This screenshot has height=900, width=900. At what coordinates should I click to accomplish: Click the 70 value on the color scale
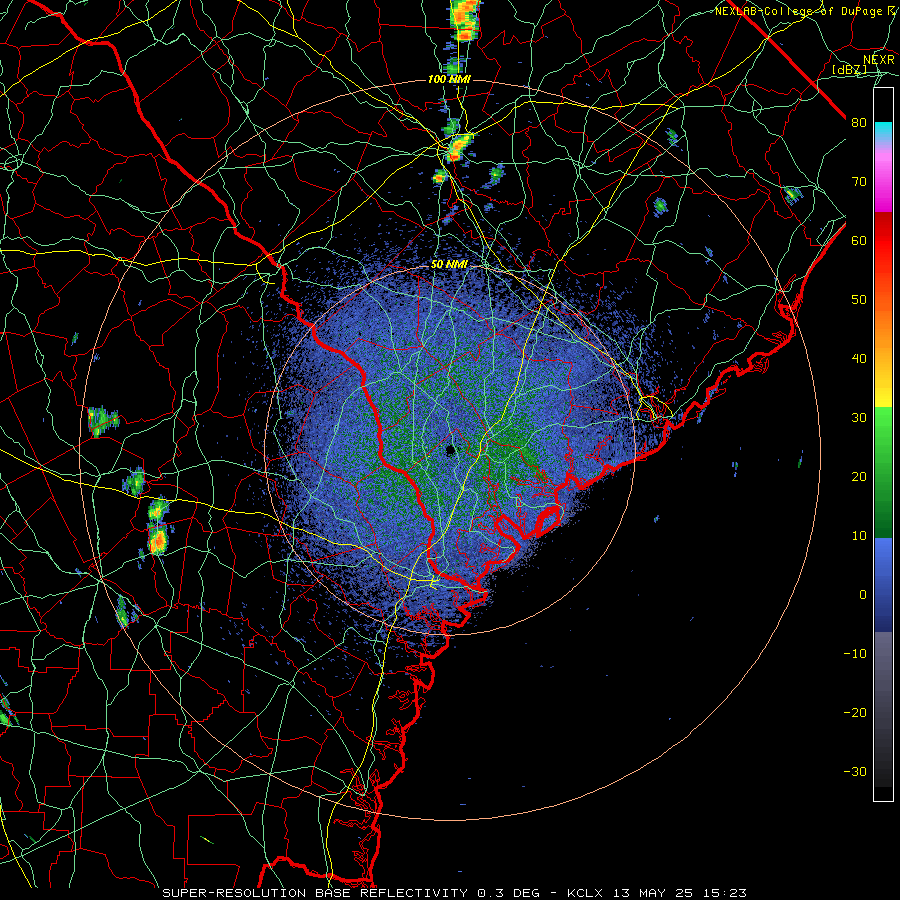click(858, 181)
